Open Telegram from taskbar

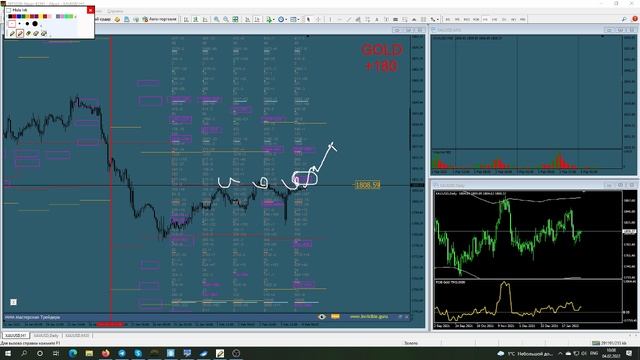click(x=122, y=353)
